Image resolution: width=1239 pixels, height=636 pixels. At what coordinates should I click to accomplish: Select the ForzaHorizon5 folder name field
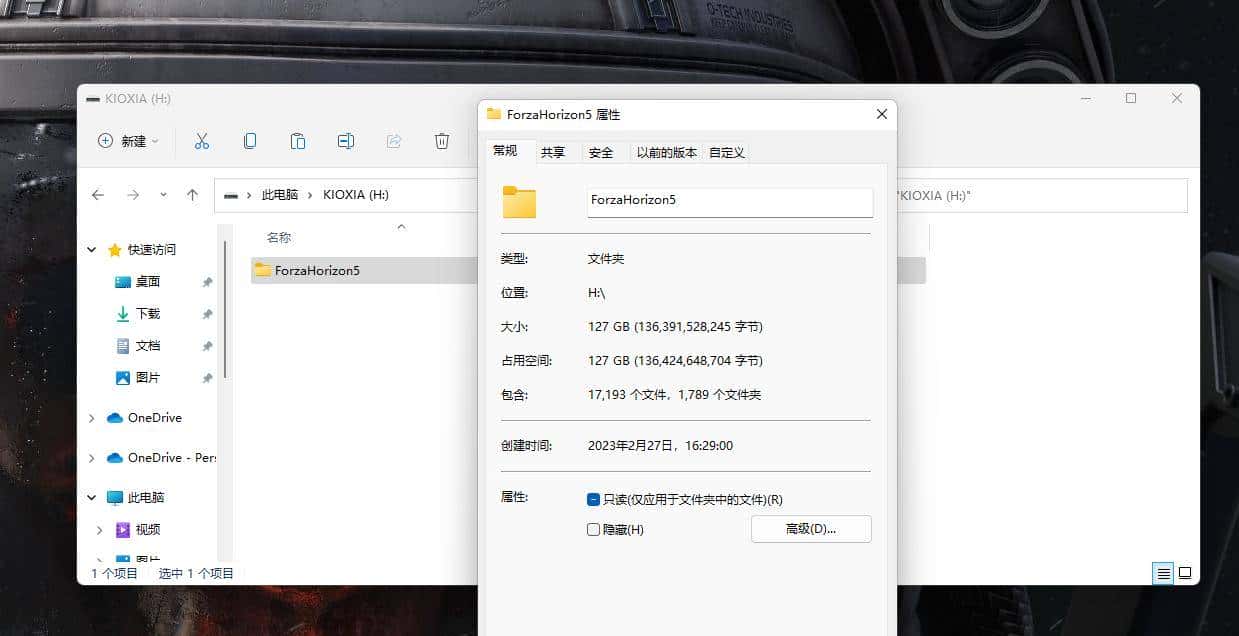pos(729,202)
